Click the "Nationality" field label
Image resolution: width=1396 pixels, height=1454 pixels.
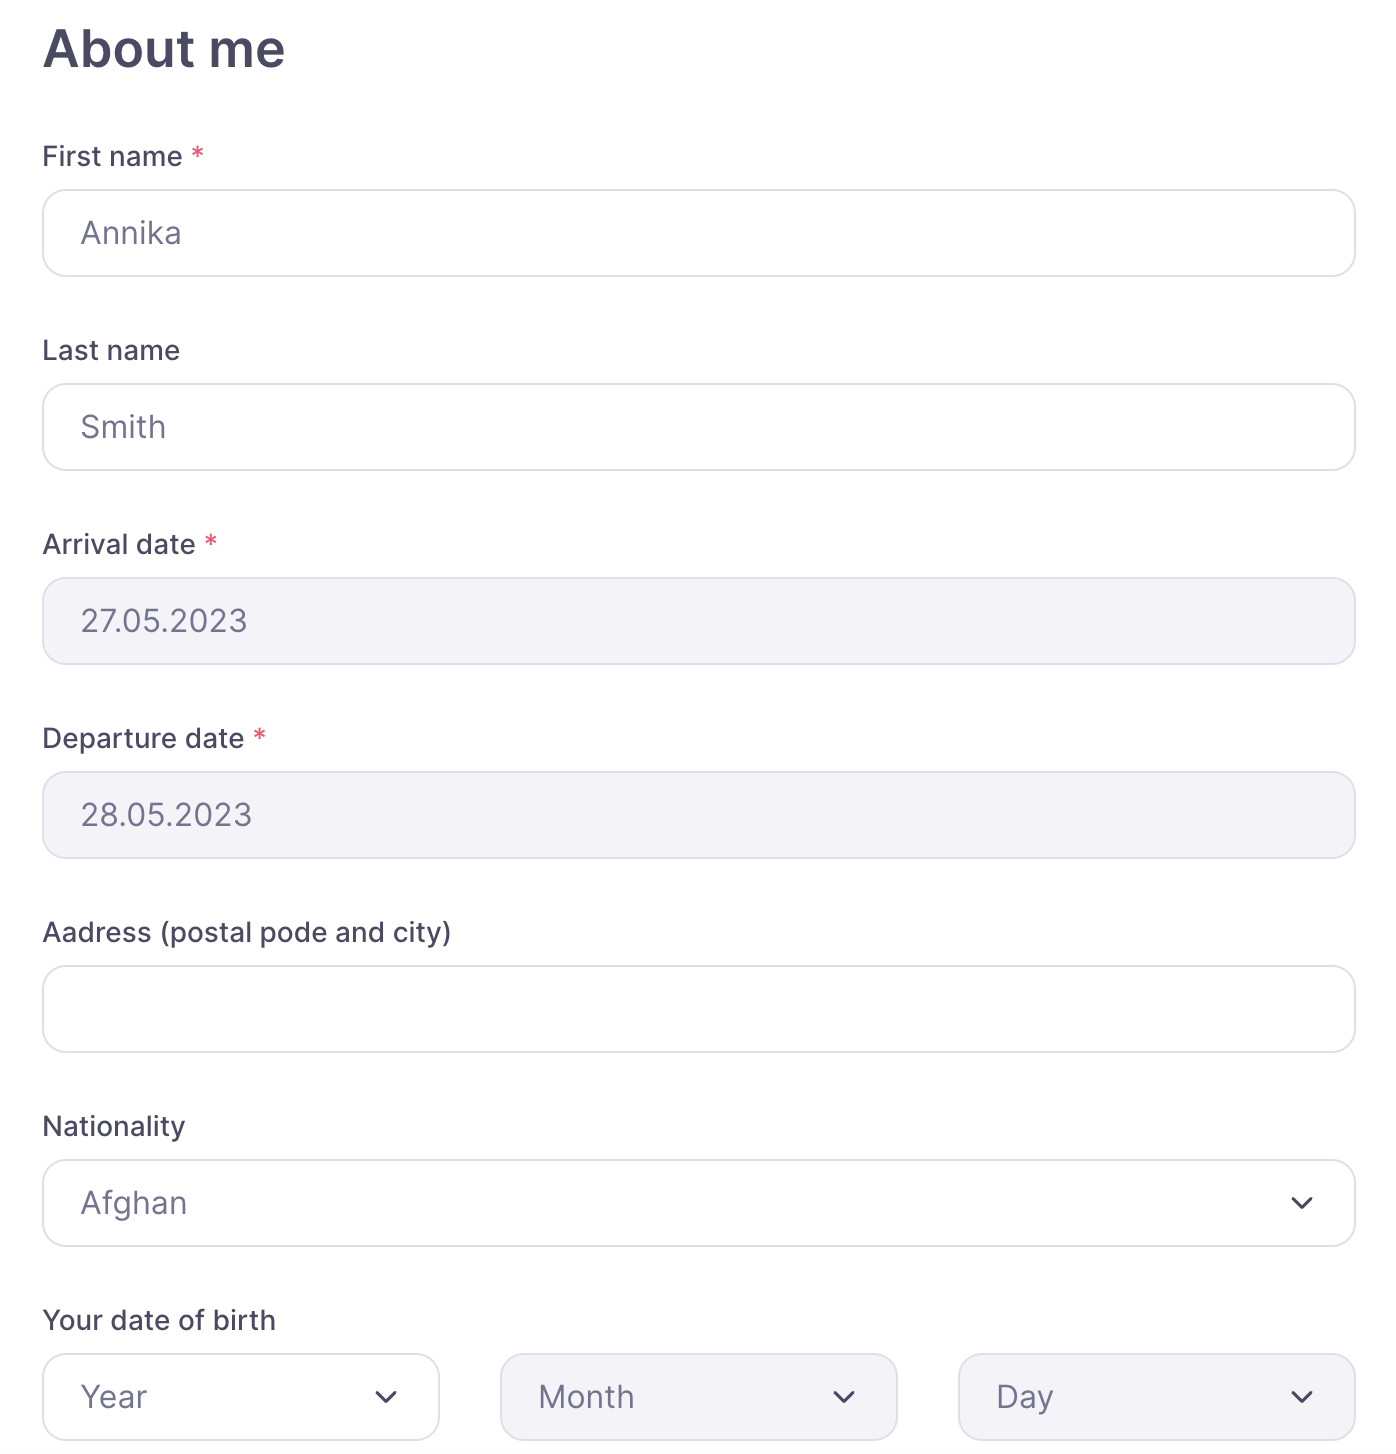(114, 1127)
